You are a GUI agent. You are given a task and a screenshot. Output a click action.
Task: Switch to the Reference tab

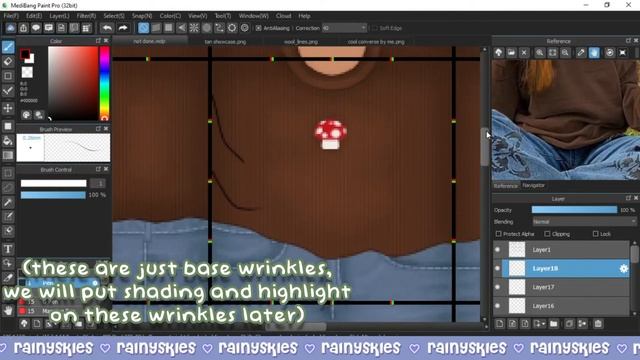click(x=506, y=186)
